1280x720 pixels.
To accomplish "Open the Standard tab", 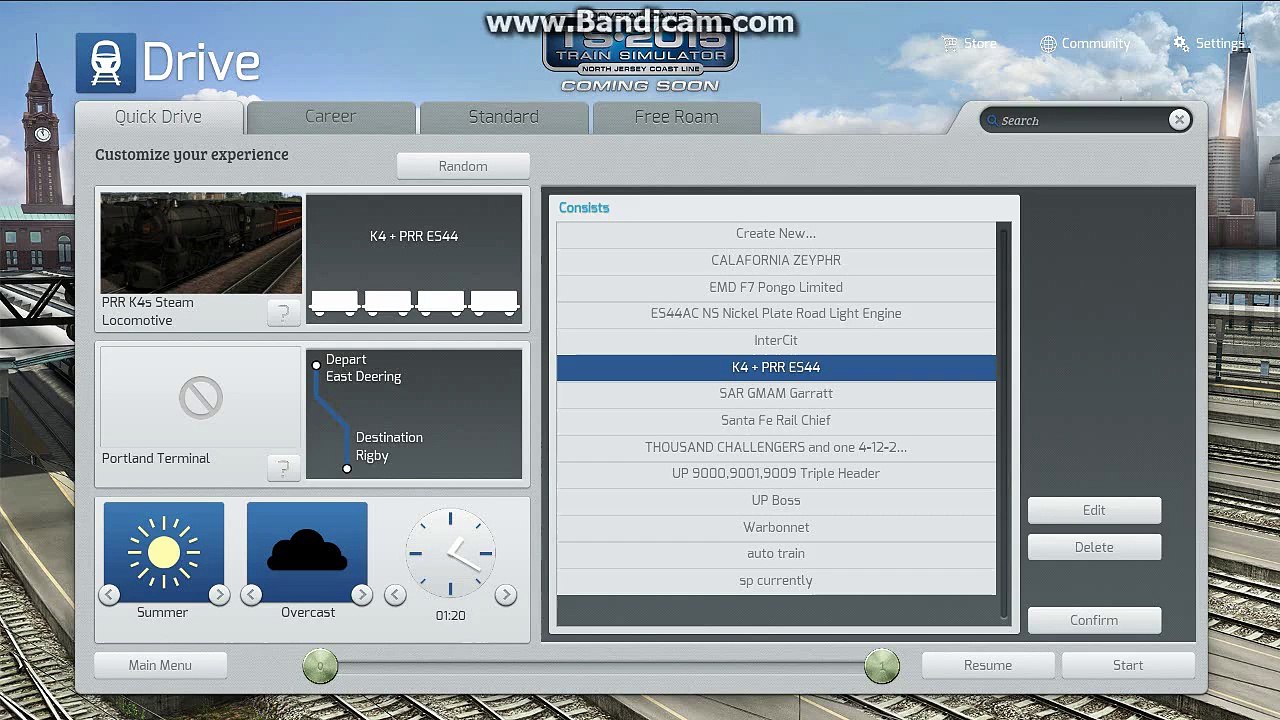I will 504,117.
